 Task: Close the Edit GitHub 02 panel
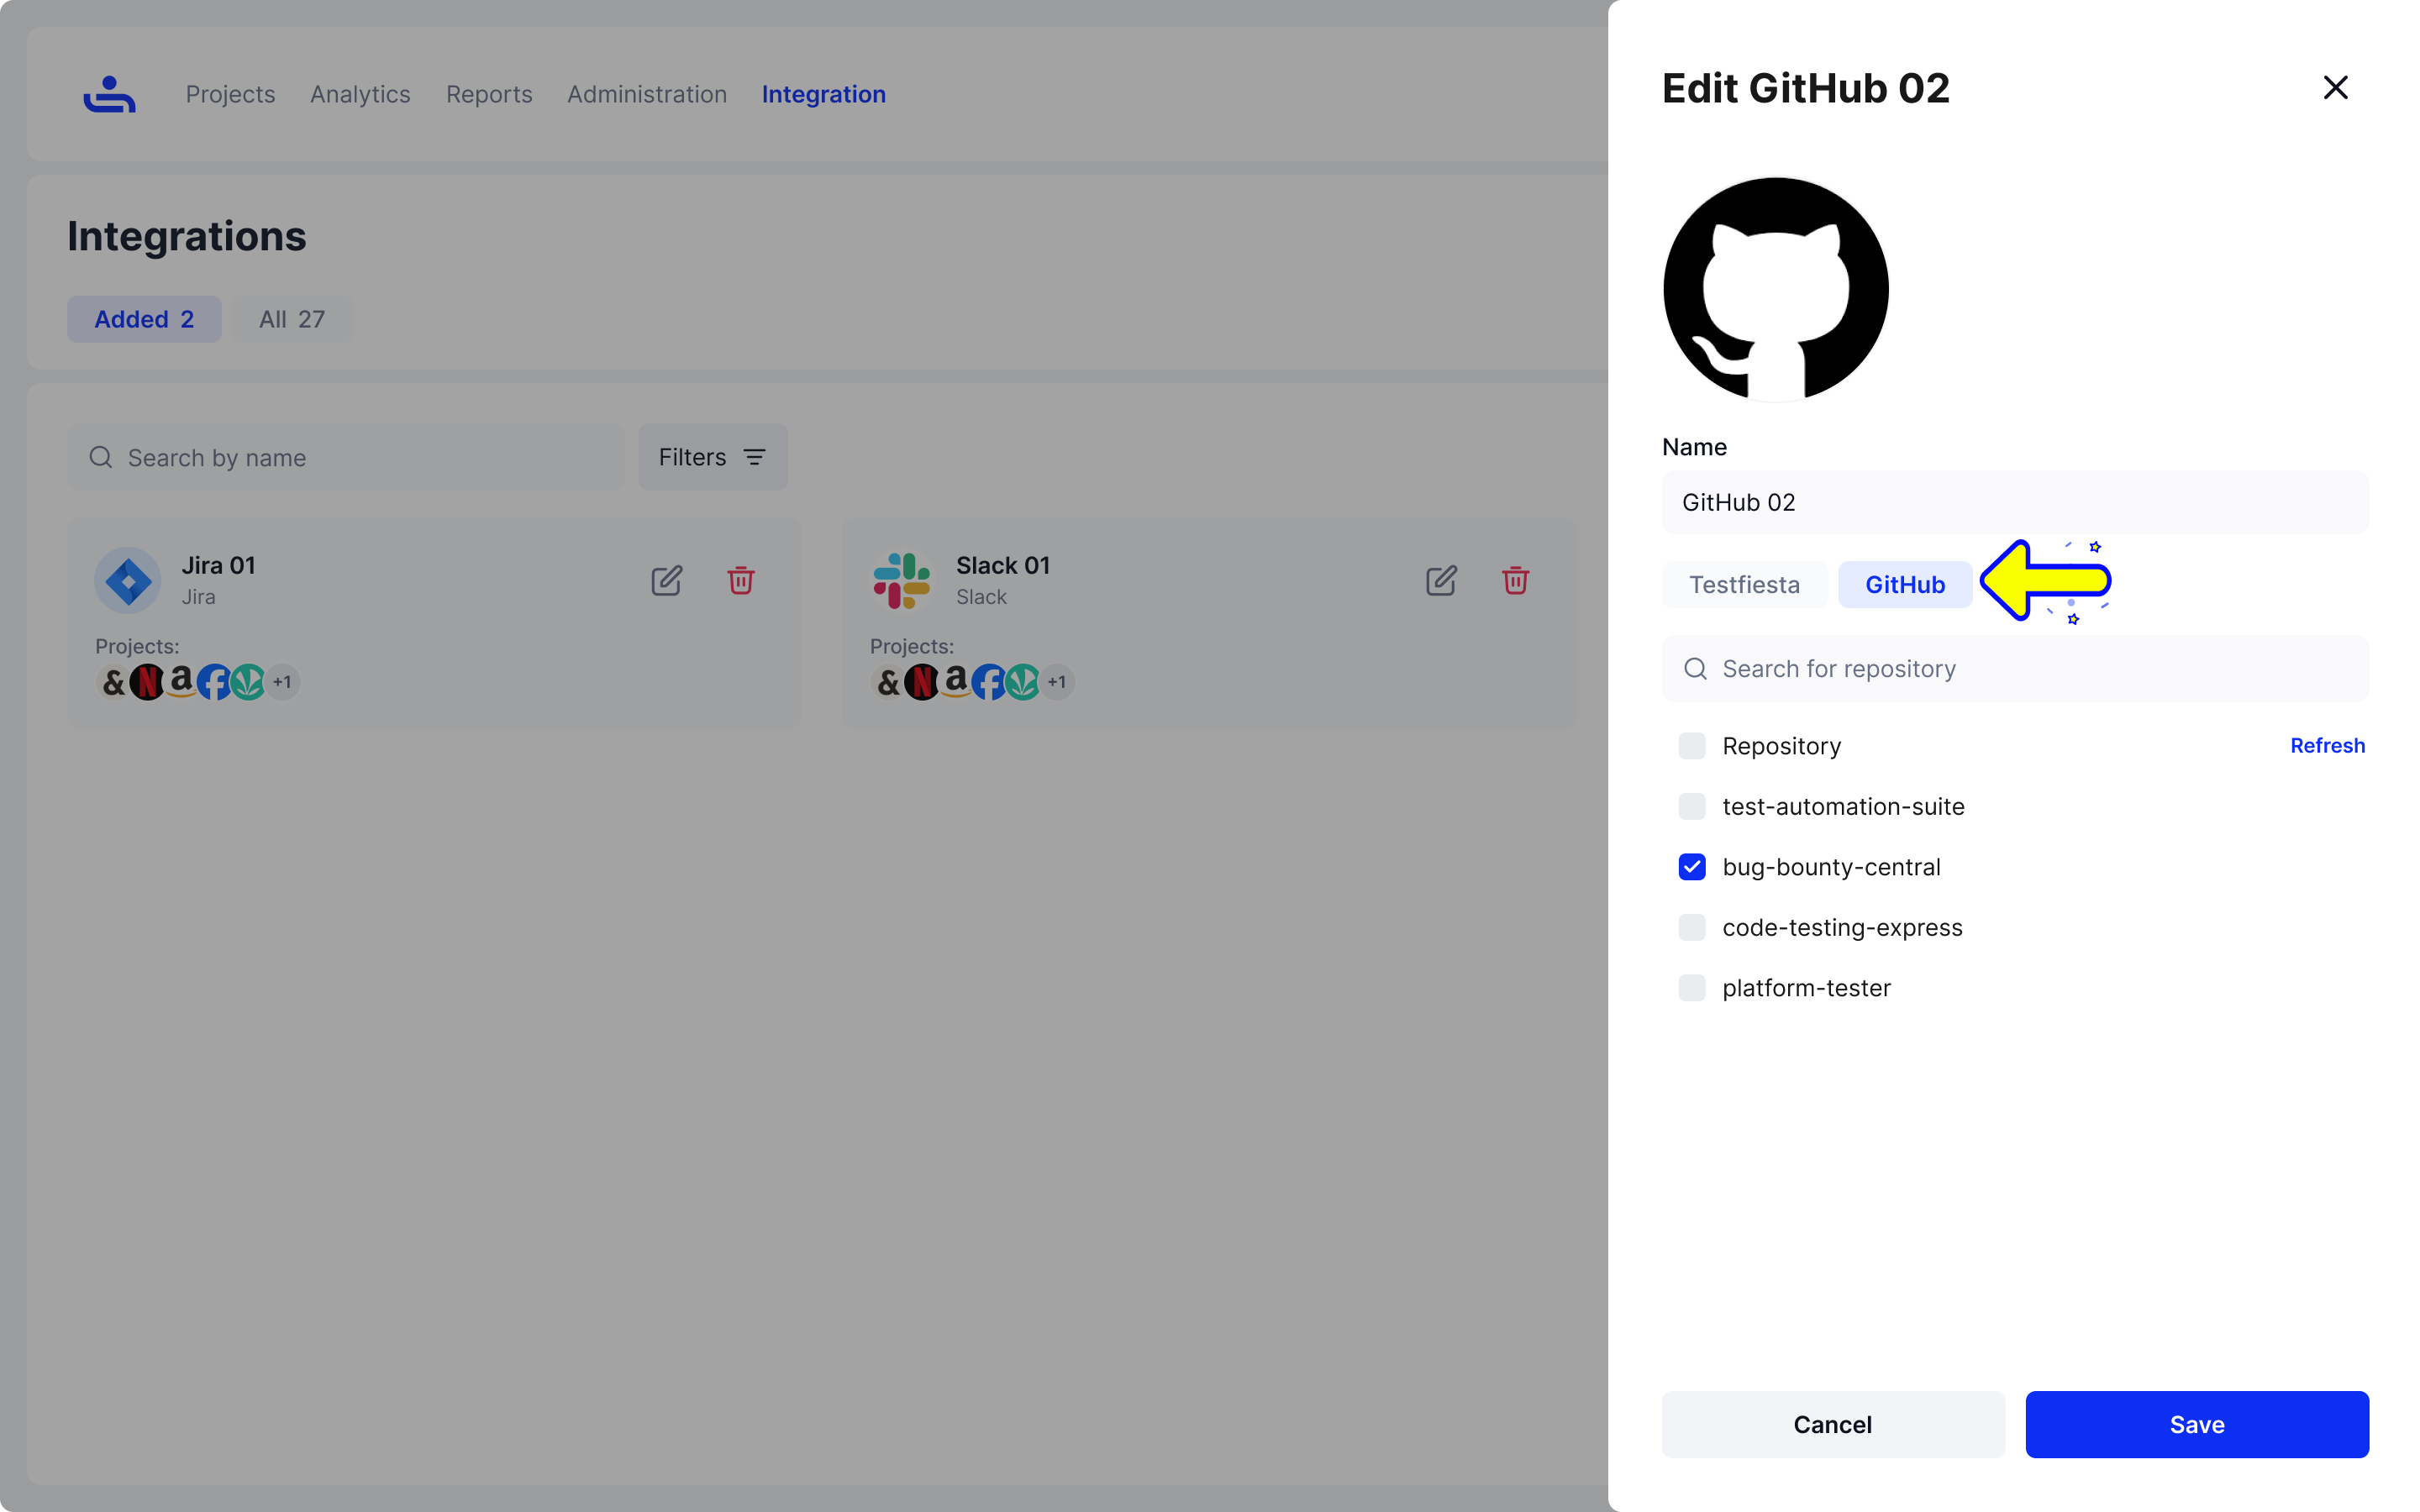(2335, 88)
